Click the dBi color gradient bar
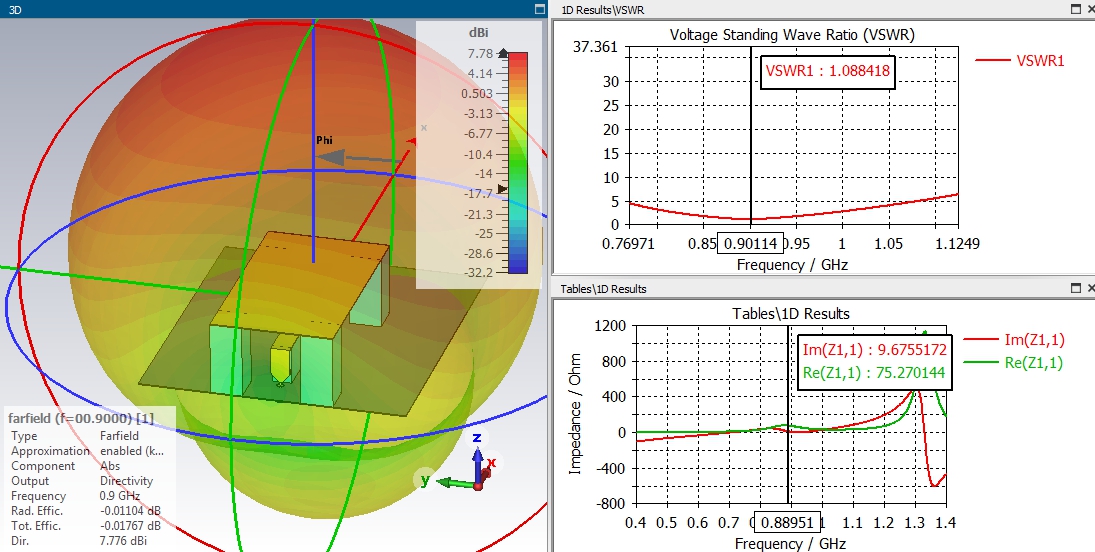Screen dimensions: 1095x552 517,163
